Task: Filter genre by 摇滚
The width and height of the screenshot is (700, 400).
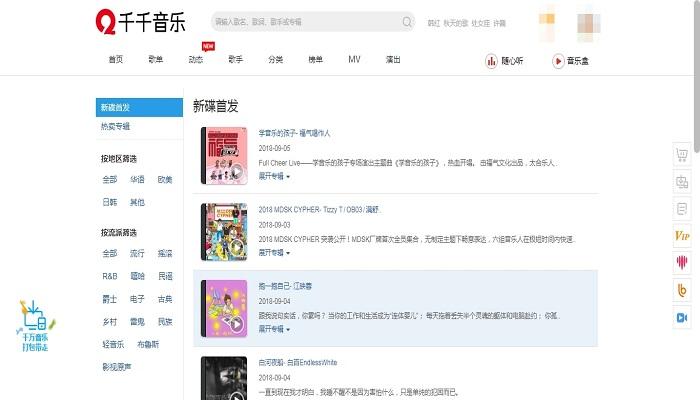Action: pos(165,254)
